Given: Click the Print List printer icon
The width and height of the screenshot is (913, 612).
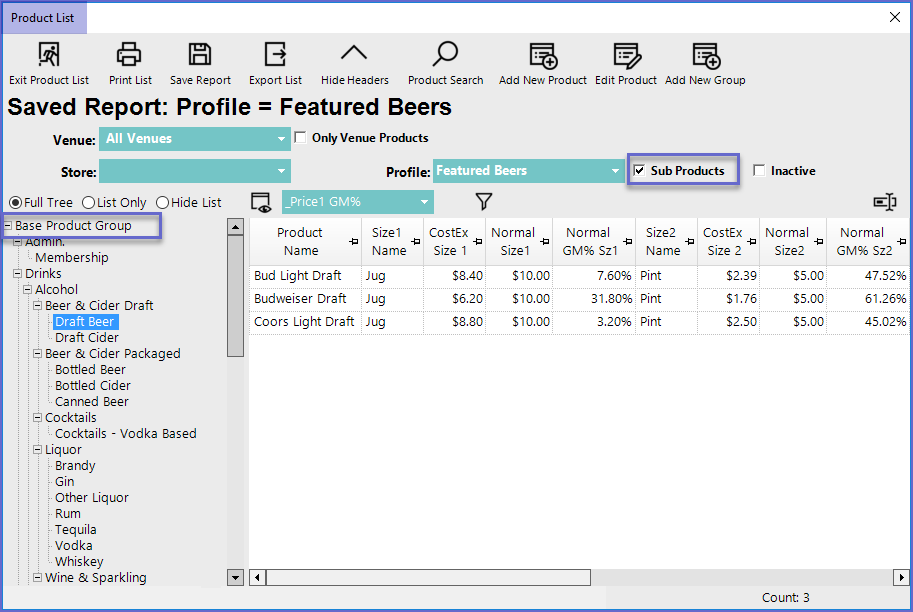Looking at the screenshot, I should (x=130, y=54).
